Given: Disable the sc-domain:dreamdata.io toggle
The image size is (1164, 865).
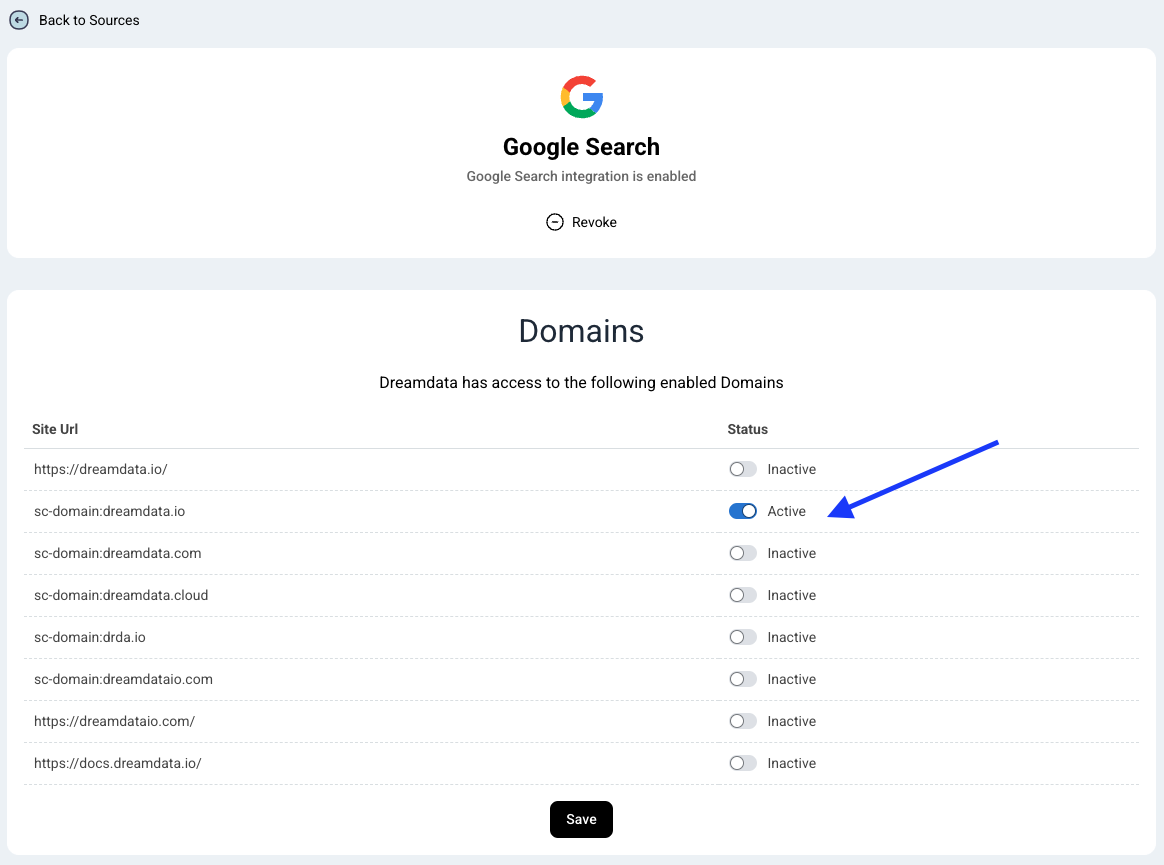Looking at the screenshot, I should [742, 511].
